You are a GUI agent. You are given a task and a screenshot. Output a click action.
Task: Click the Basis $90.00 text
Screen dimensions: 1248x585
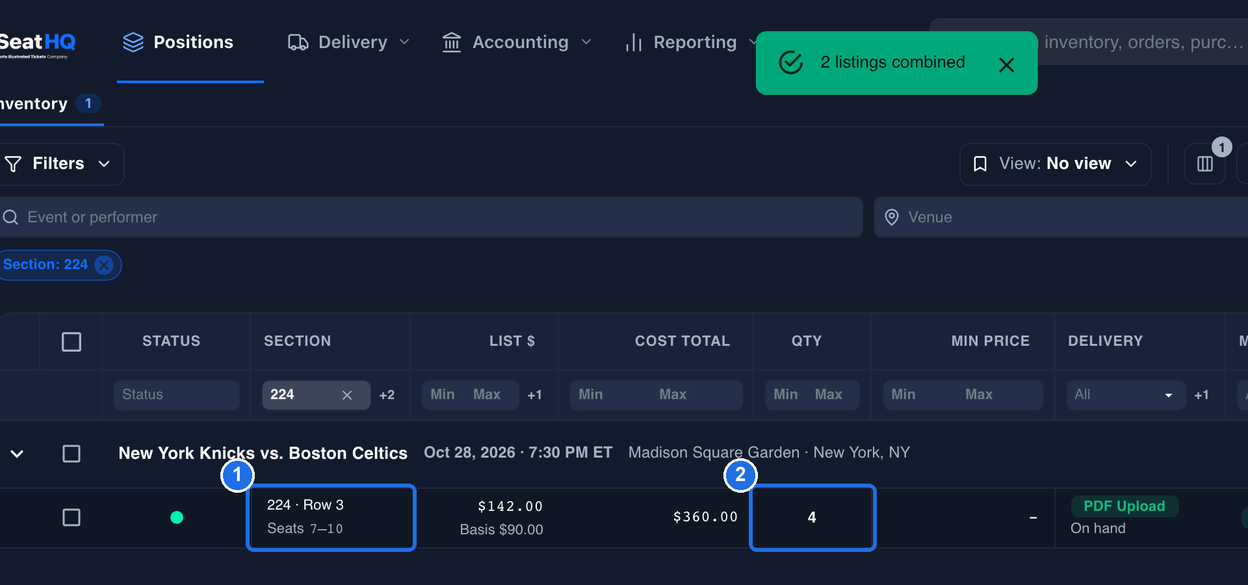click(501, 530)
